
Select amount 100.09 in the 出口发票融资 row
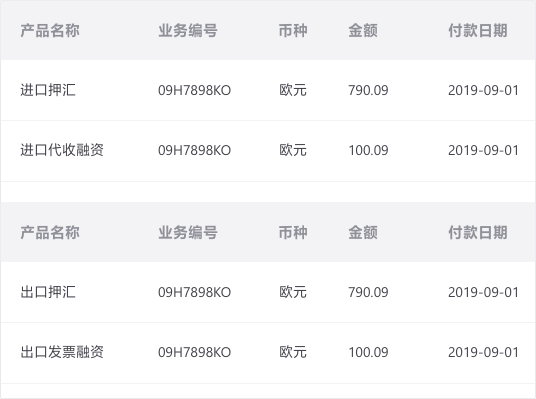368,352
